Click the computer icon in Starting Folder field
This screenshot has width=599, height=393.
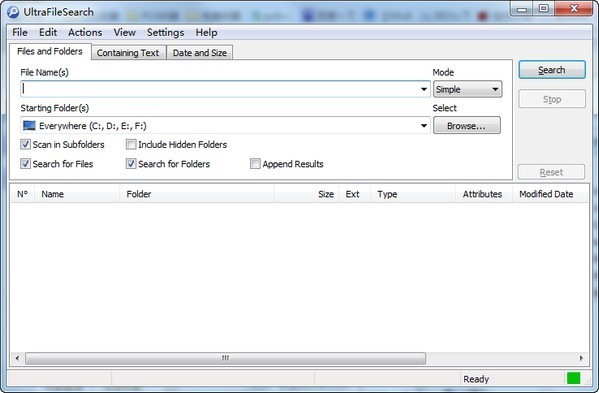pos(29,126)
